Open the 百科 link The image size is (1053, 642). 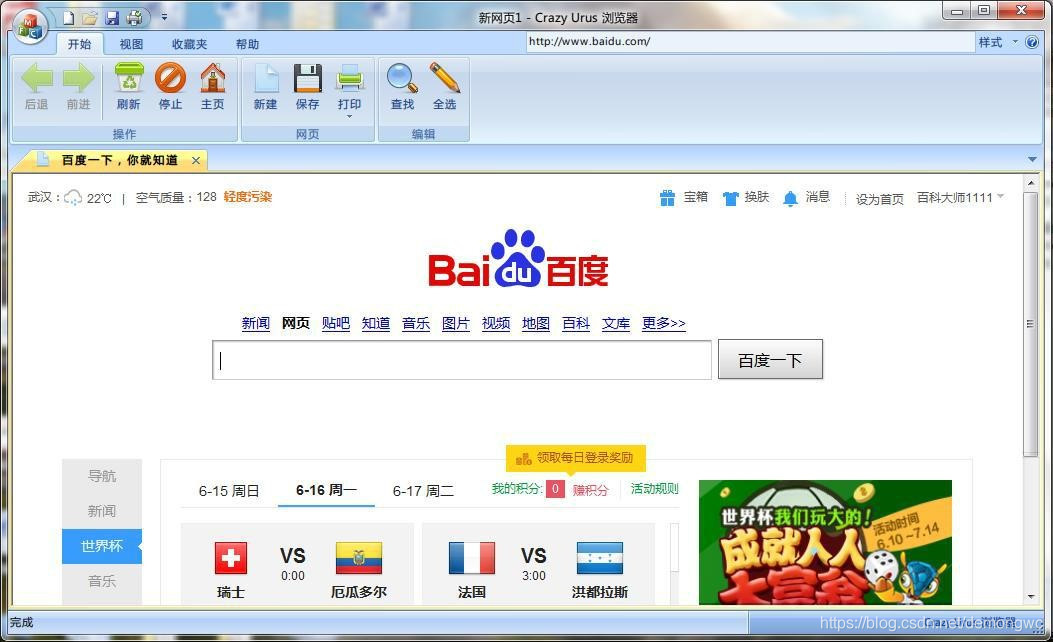point(576,323)
